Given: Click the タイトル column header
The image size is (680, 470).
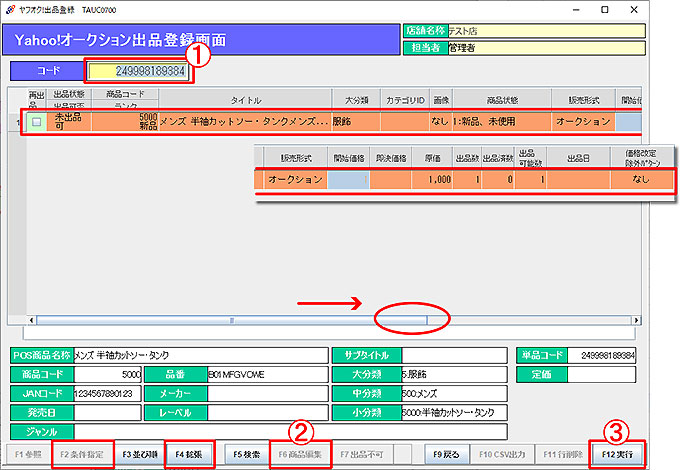Looking at the screenshot, I should pos(246,100).
